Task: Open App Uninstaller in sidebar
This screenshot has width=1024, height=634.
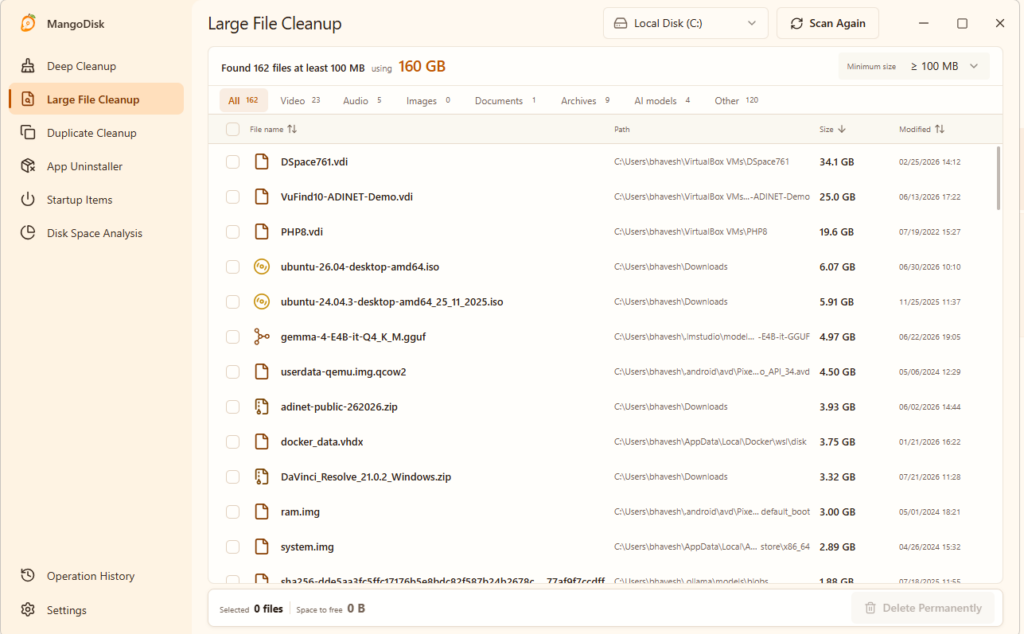Action: point(96,166)
